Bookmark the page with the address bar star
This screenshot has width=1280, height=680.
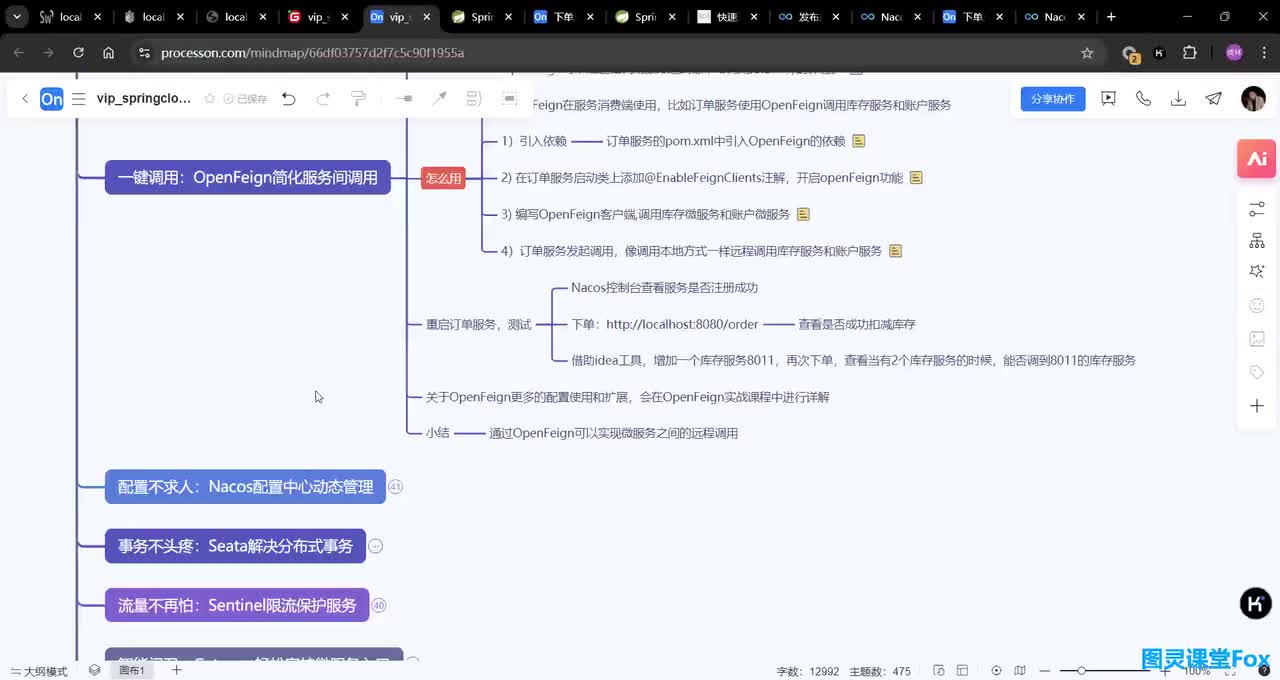(x=1087, y=53)
